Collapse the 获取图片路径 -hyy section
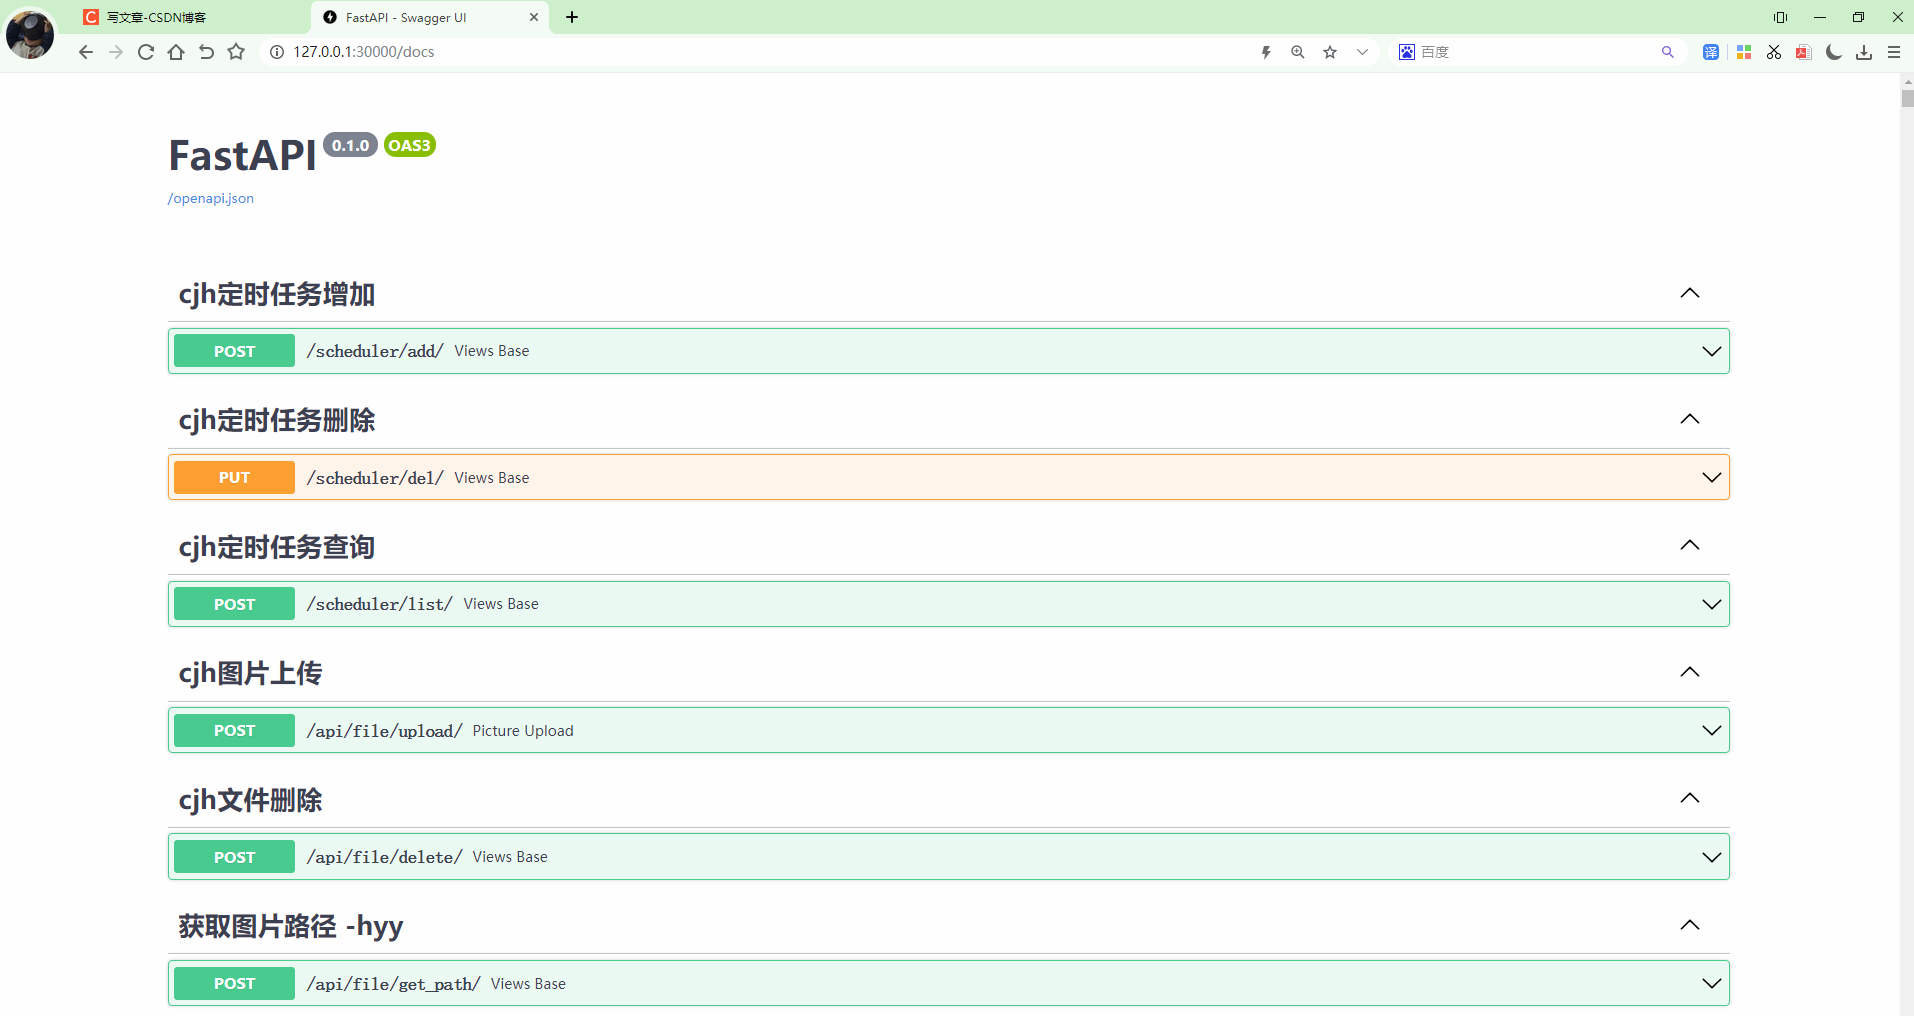The height and width of the screenshot is (1016, 1914). tap(1690, 925)
